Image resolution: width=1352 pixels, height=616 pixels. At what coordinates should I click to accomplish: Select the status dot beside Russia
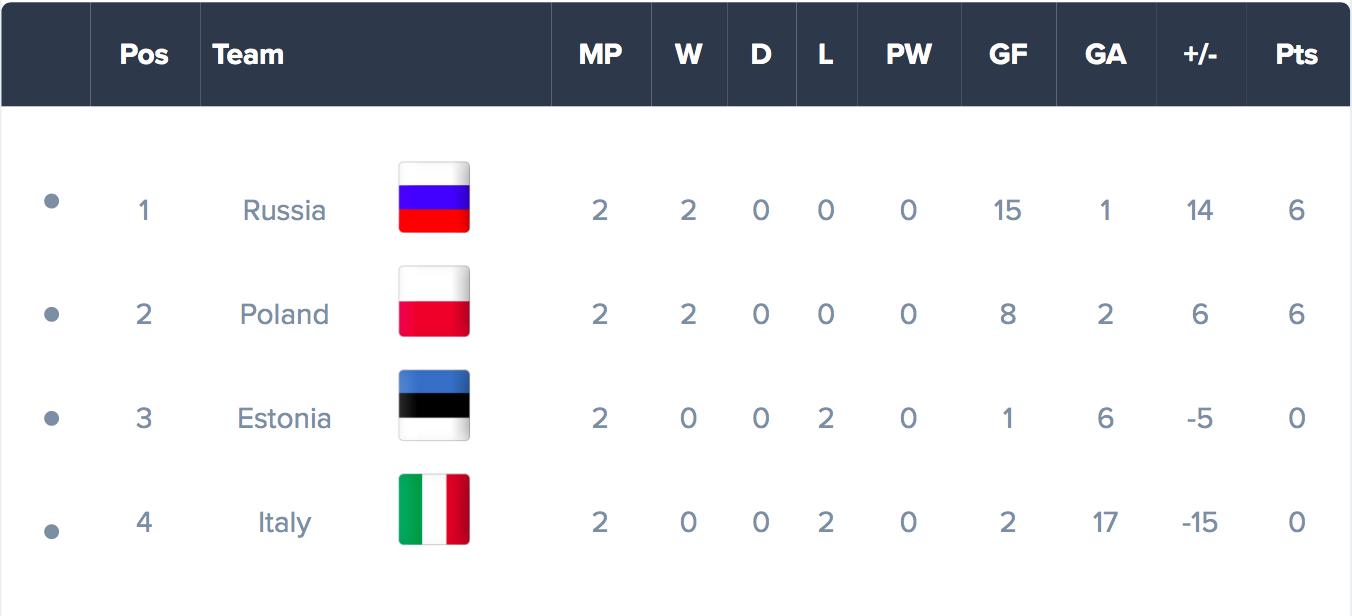[52, 201]
